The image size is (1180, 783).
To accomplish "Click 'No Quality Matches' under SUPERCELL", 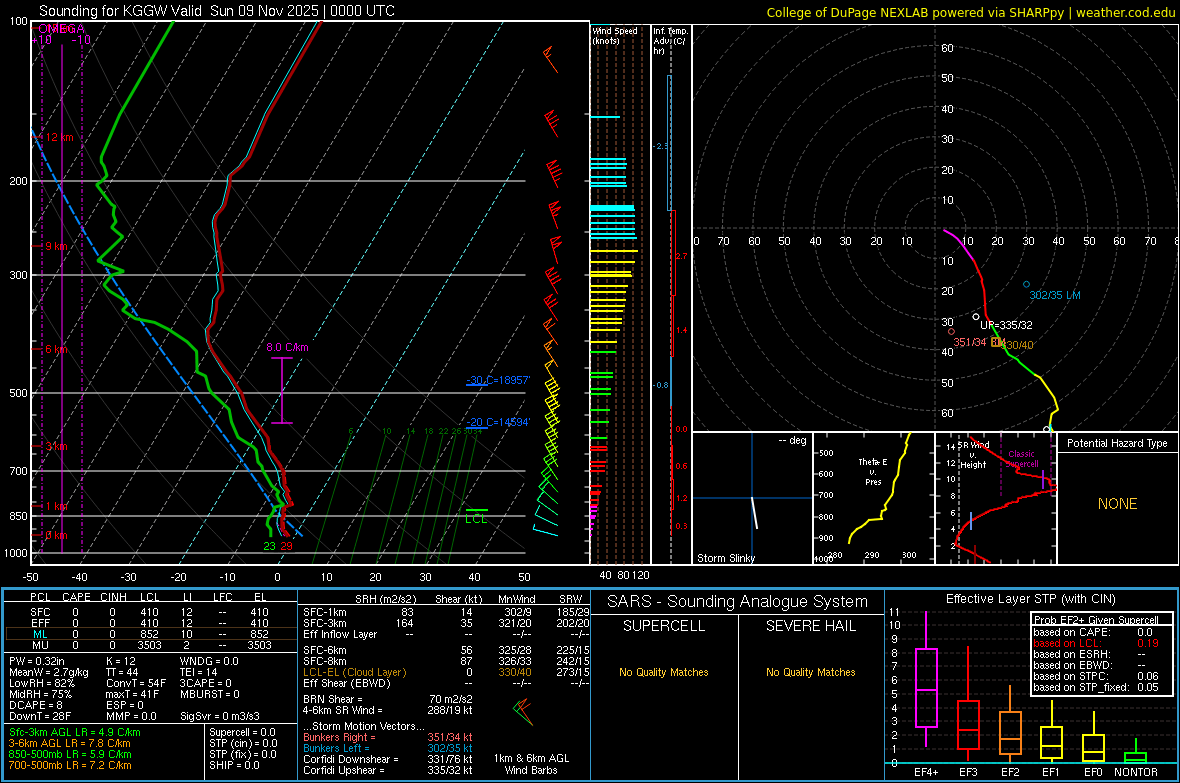I will (x=664, y=672).
